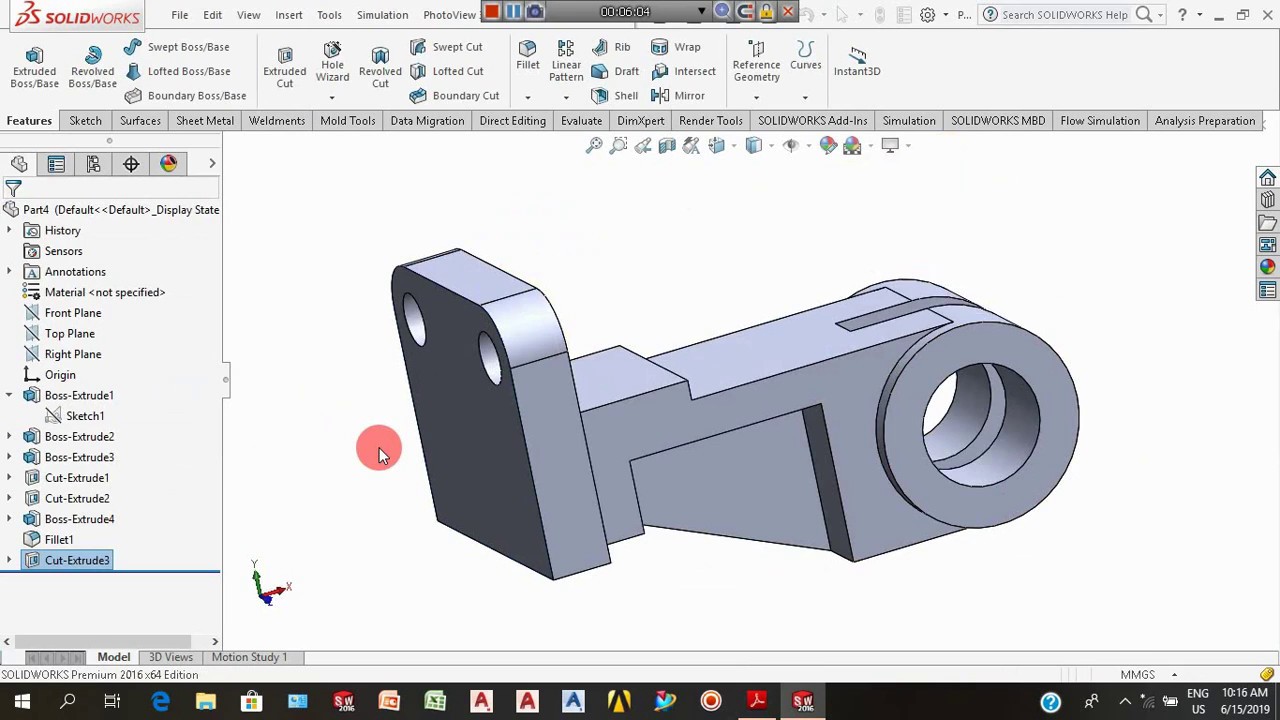This screenshot has height=720, width=1280.
Task: Click the Draft feature tool
Action: 615,72
